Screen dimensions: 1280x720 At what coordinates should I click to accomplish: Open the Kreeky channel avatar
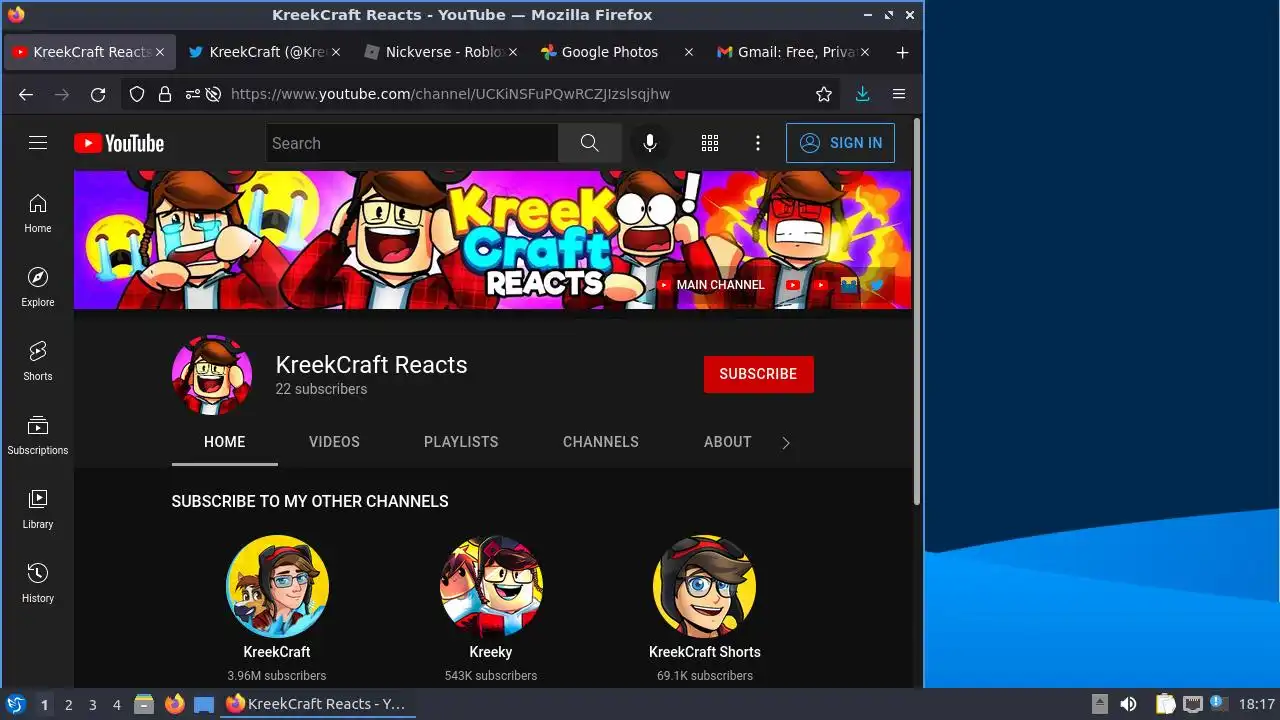point(491,586)
